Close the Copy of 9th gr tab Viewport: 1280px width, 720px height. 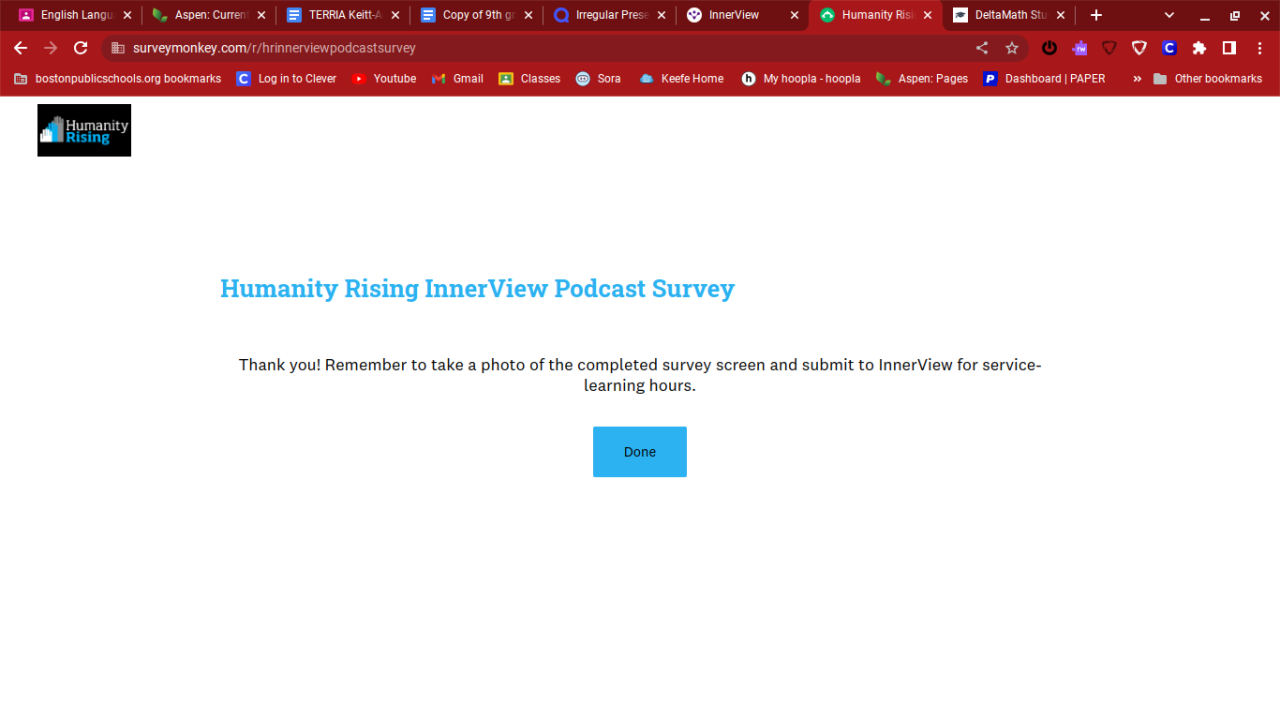pos(528,15)
